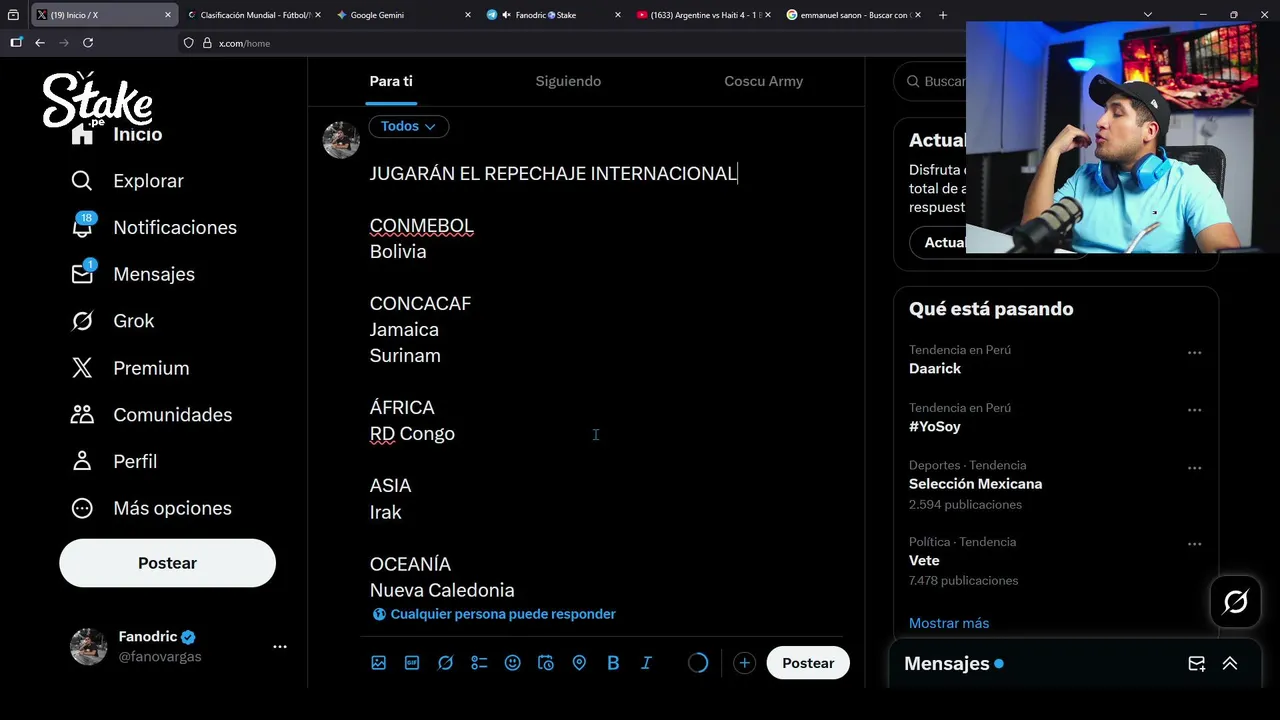The height and width of the screenshot is (720, 1280).
Task: Add a GIF to the post
Action: click(x=412, y=663)
